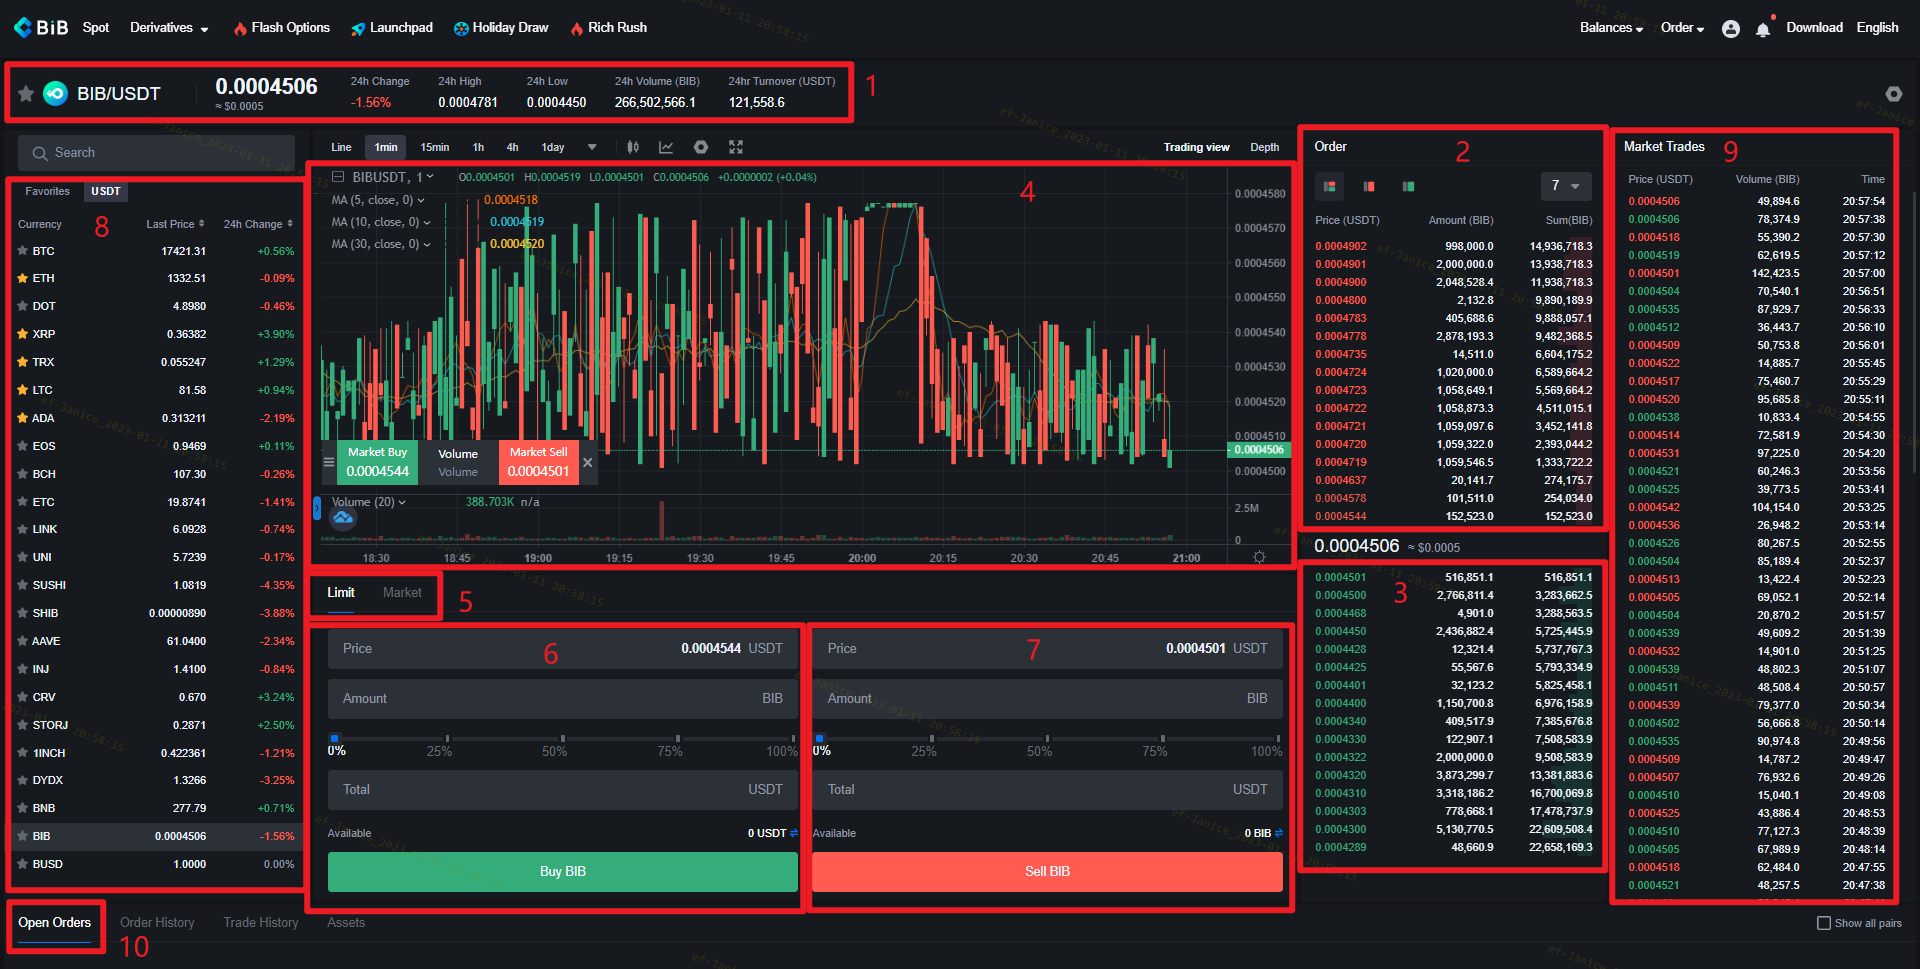The height and width of the screenshot is (969, 1920).
Task: Click the search magnifier icon
Action: [x=40, y=153]
